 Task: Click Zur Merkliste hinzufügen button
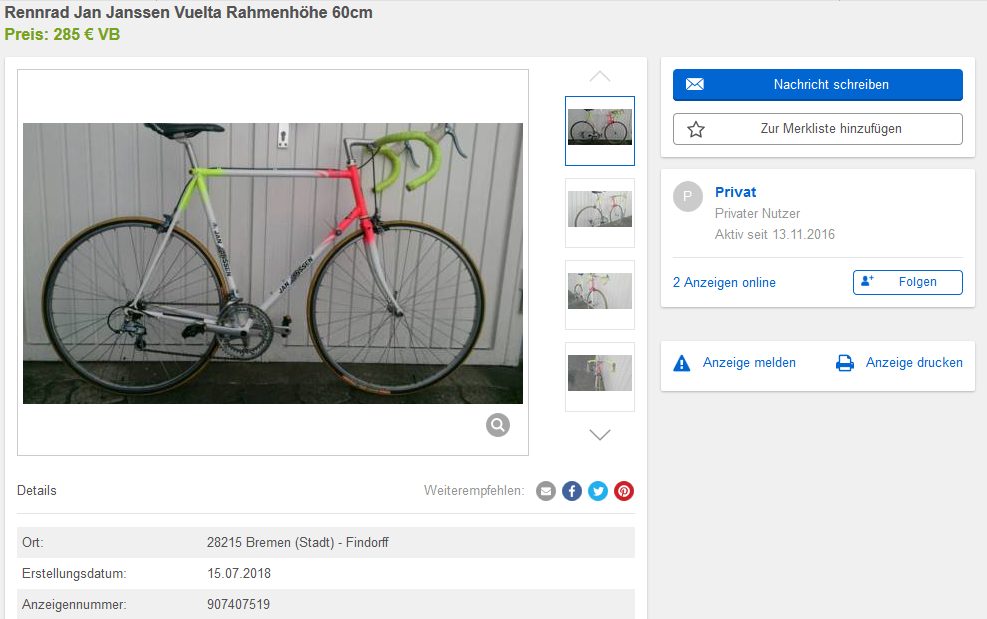coord(817,129)
